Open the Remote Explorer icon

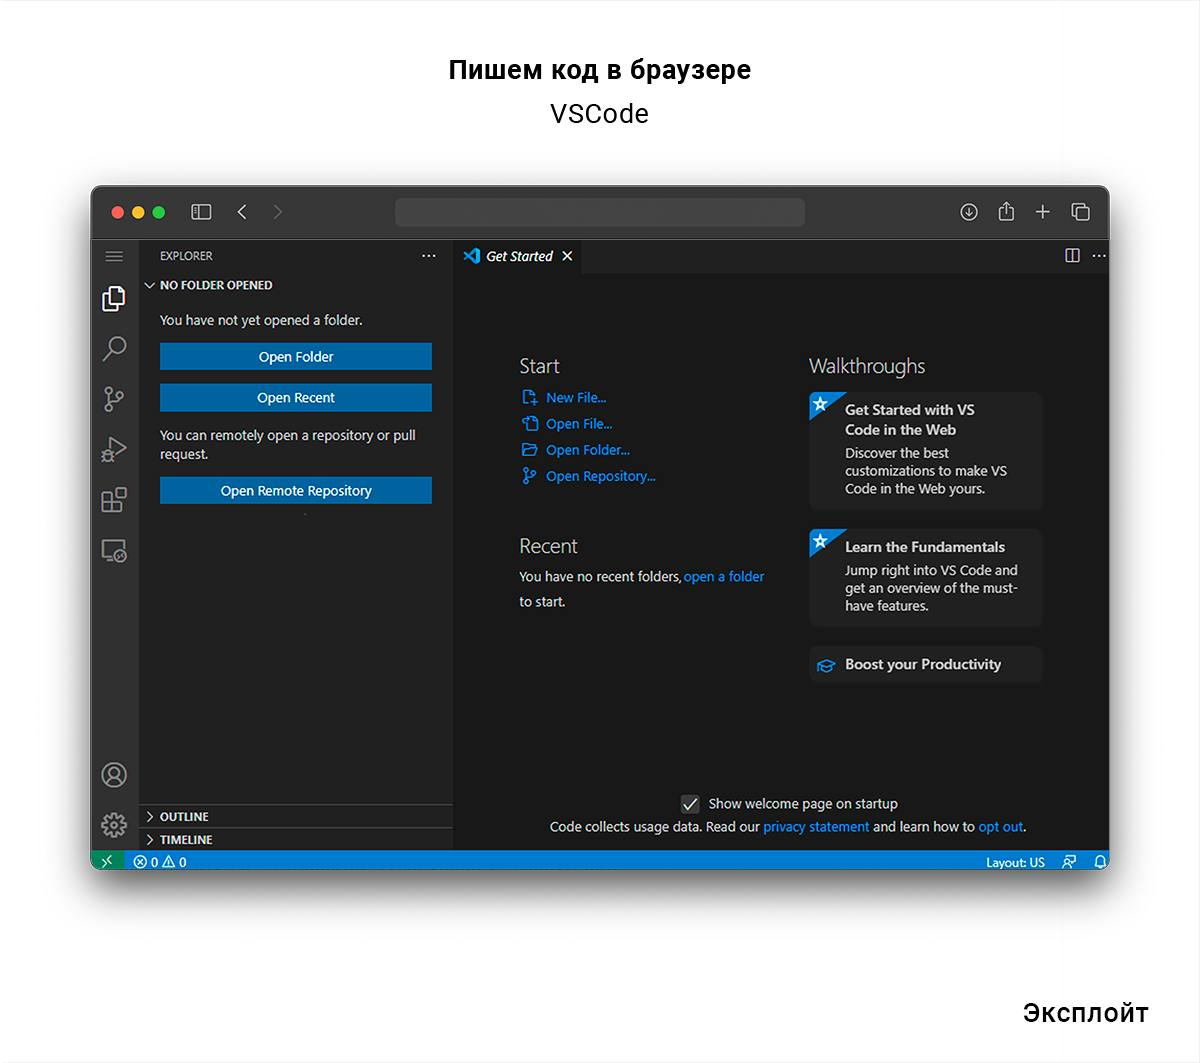click(x=114, y=550)
